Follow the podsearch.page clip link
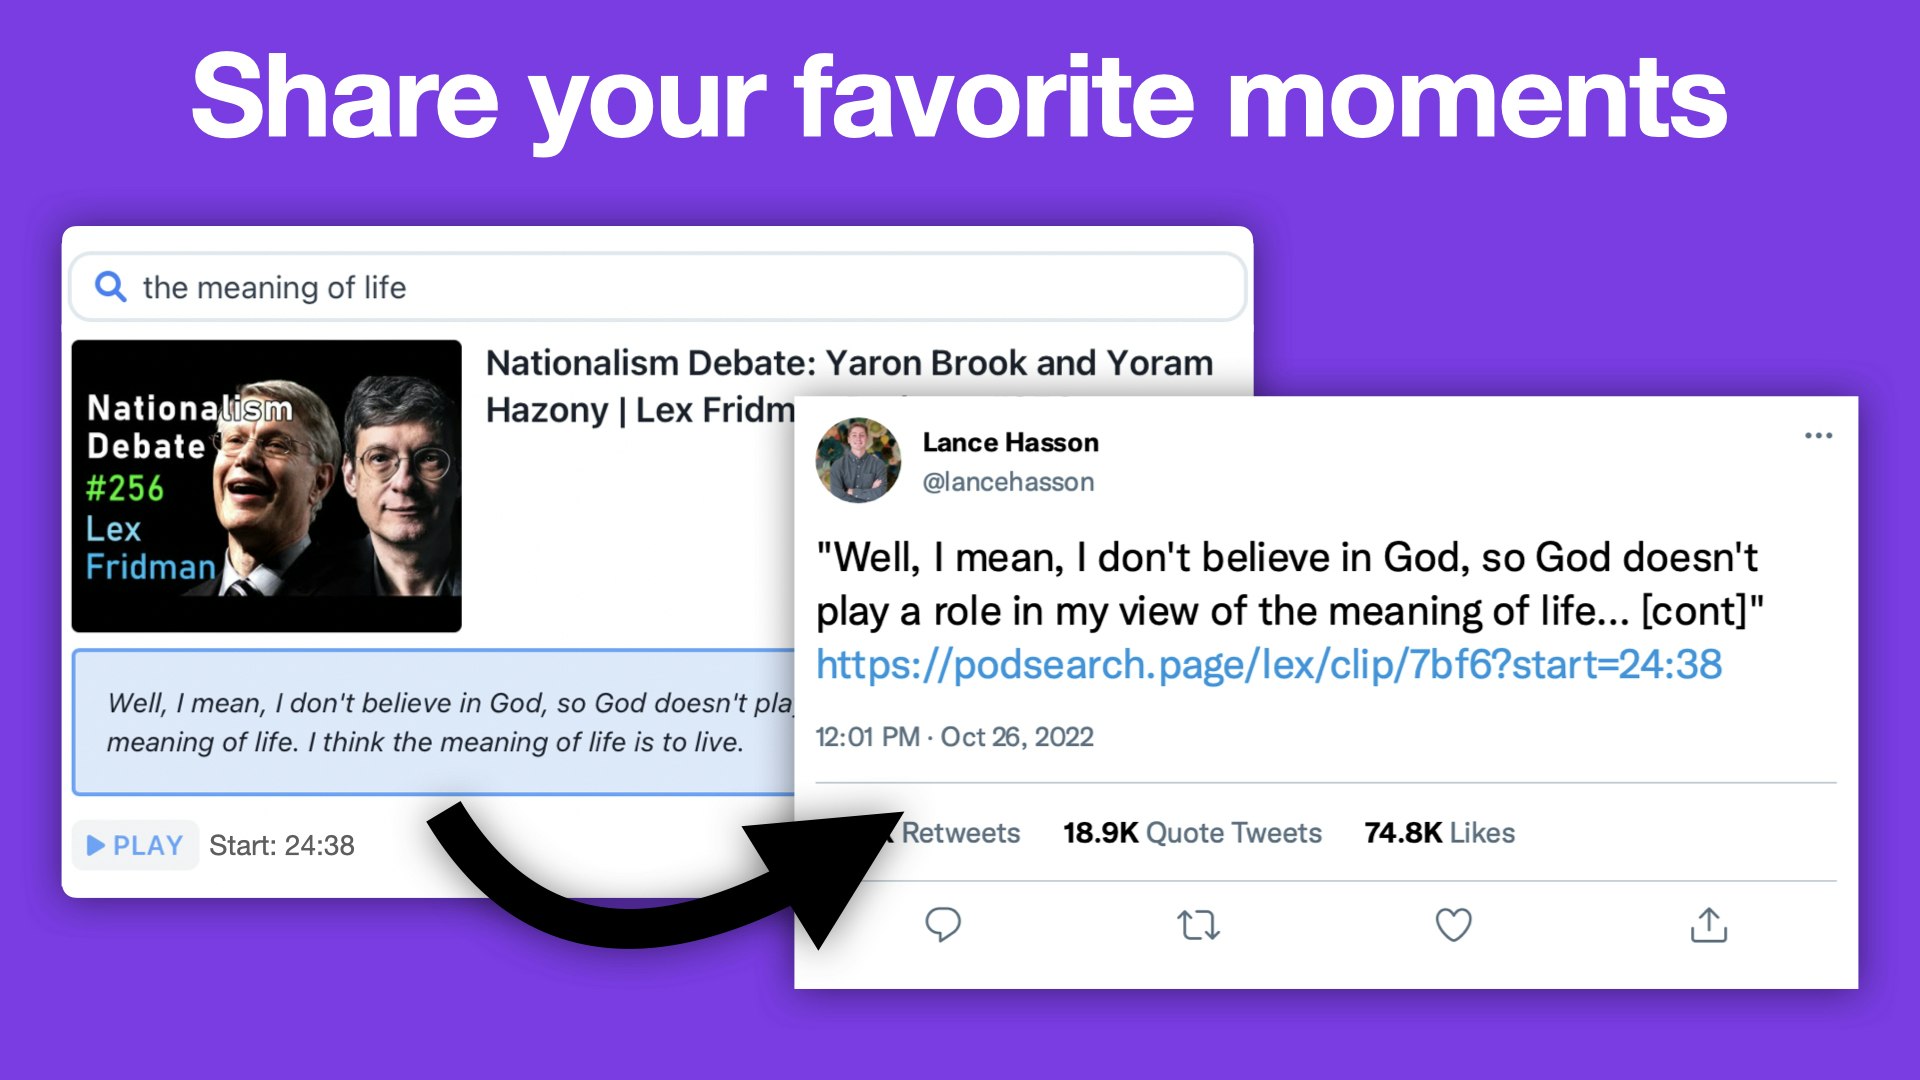The height and width of the screenshot is (1080, 1920). tap(1268, 665)
